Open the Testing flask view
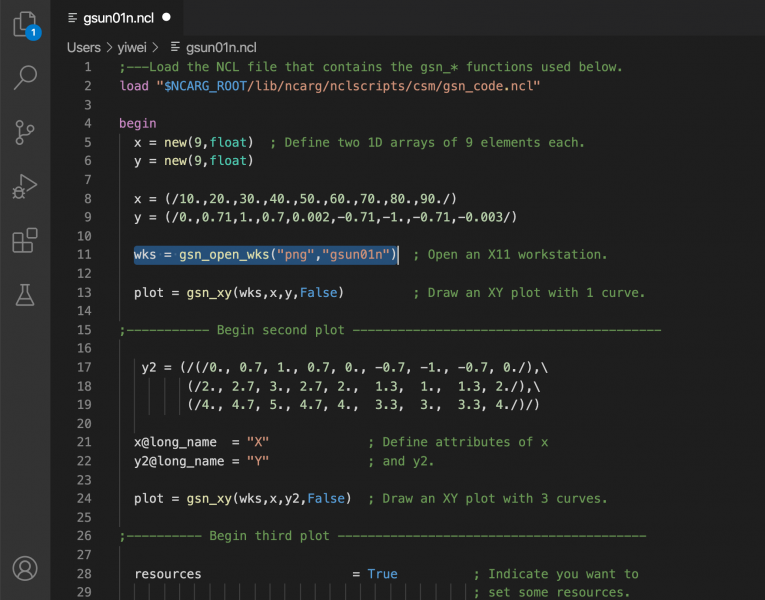This screenshot has width=765, height=600. pyautogui.click(x=25, y=294)
